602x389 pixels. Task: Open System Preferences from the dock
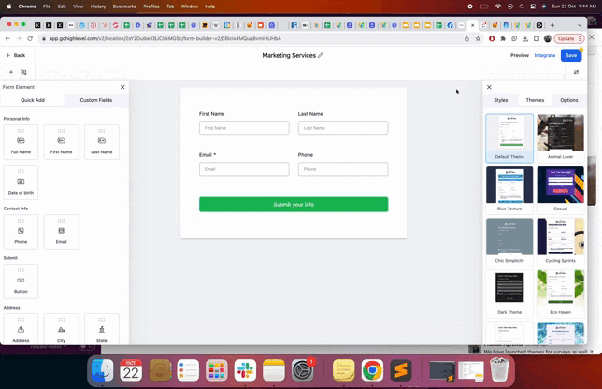(303, 371)
